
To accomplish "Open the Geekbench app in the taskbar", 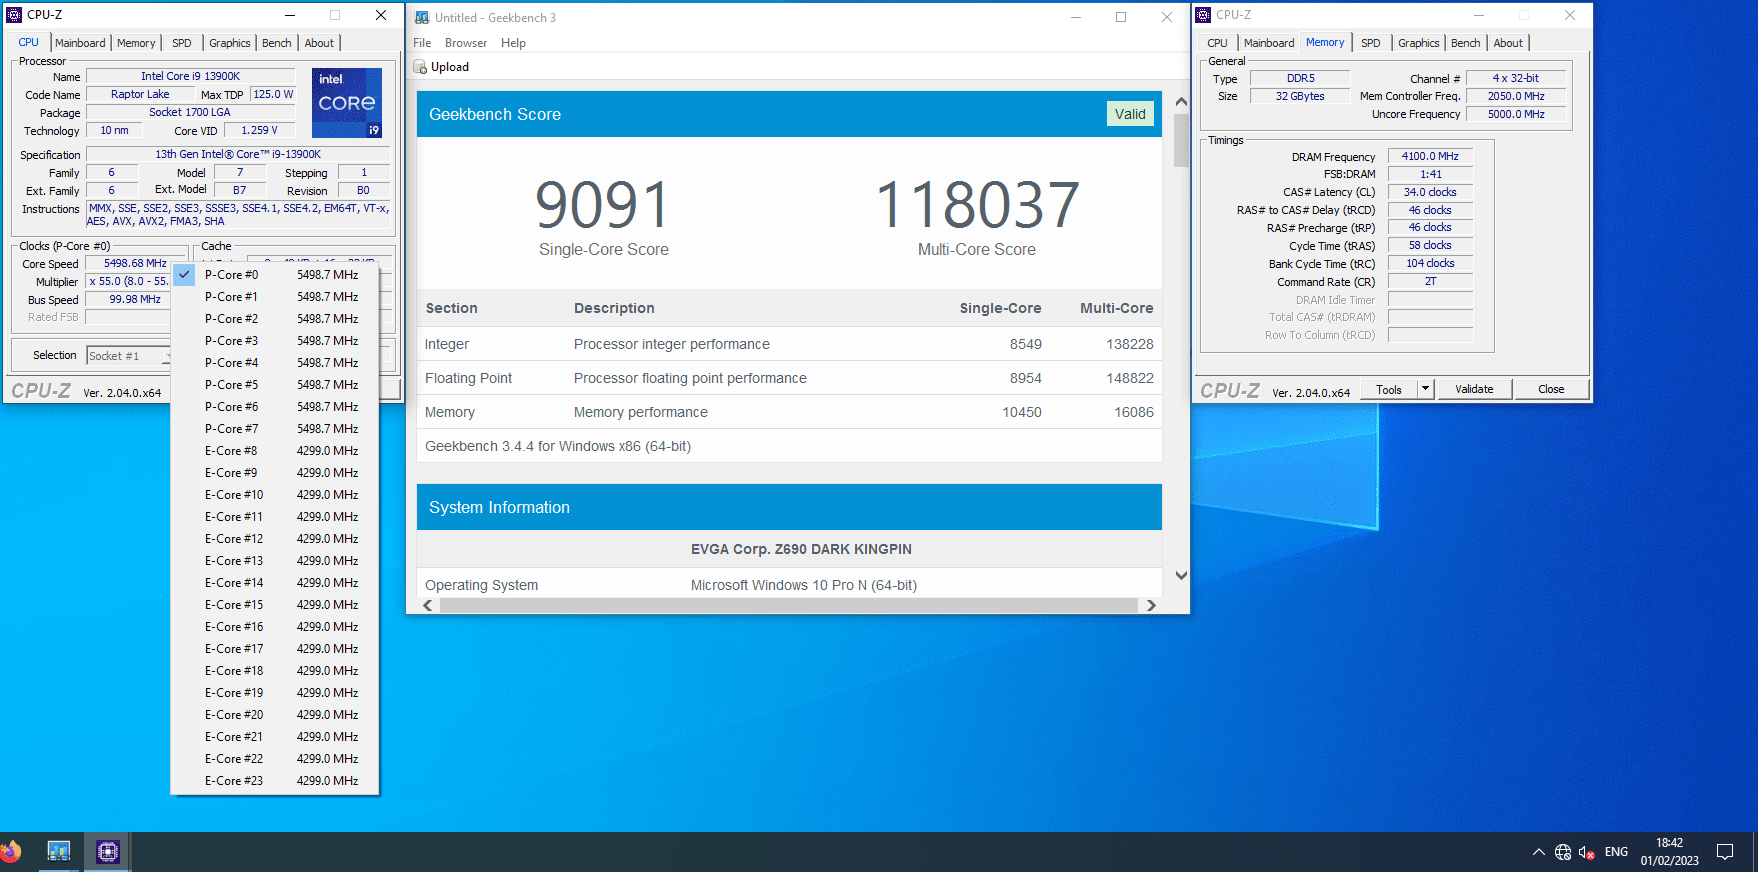I will [59, 852].
